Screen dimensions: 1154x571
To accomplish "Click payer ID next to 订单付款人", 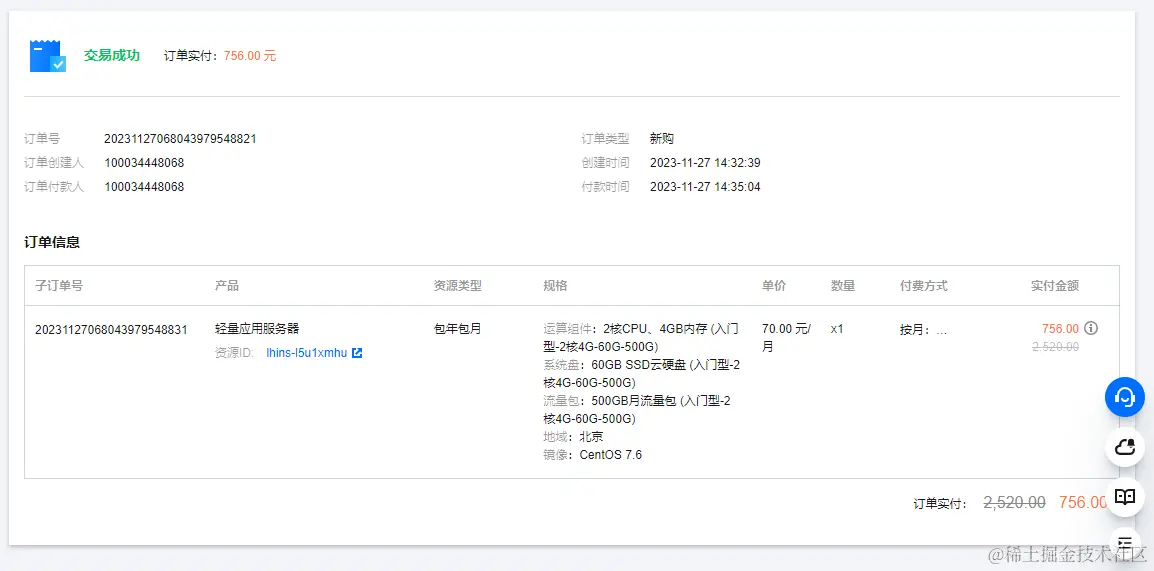I will pyautogui.click(x=144, y=187).
